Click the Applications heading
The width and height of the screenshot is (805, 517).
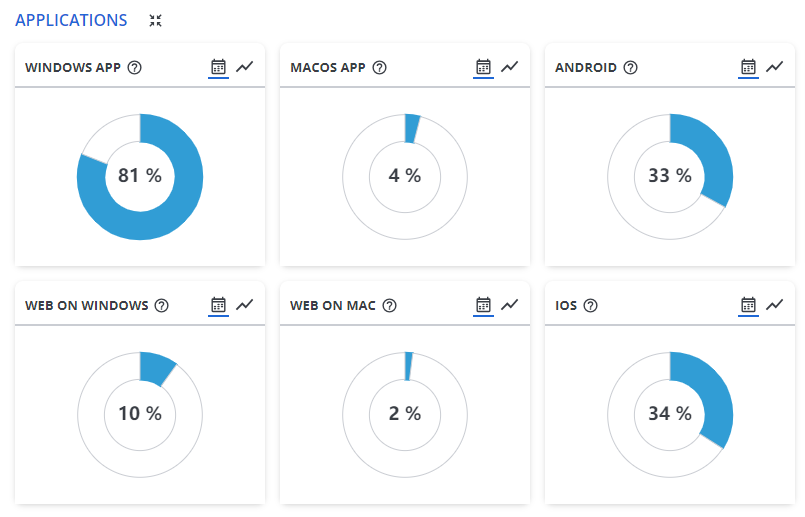[71, 20]
